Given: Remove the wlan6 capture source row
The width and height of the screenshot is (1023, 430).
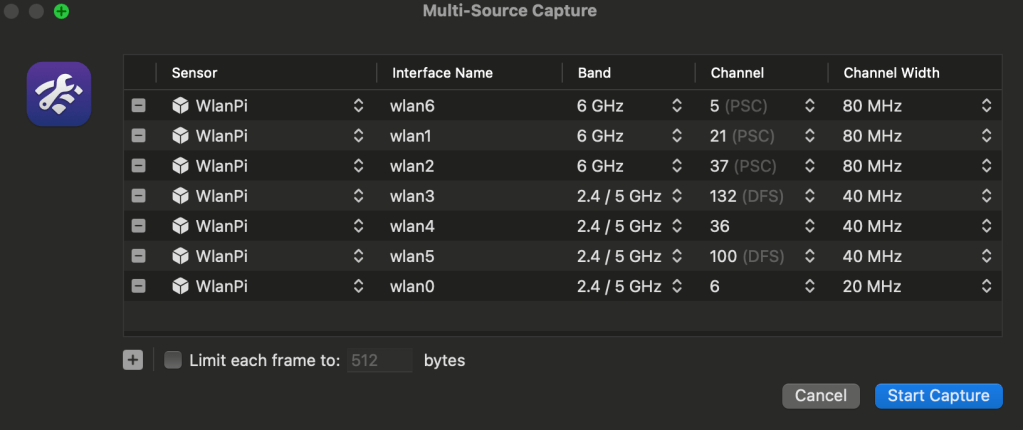Looking at the screenshot, I should (x=139, y=105).
